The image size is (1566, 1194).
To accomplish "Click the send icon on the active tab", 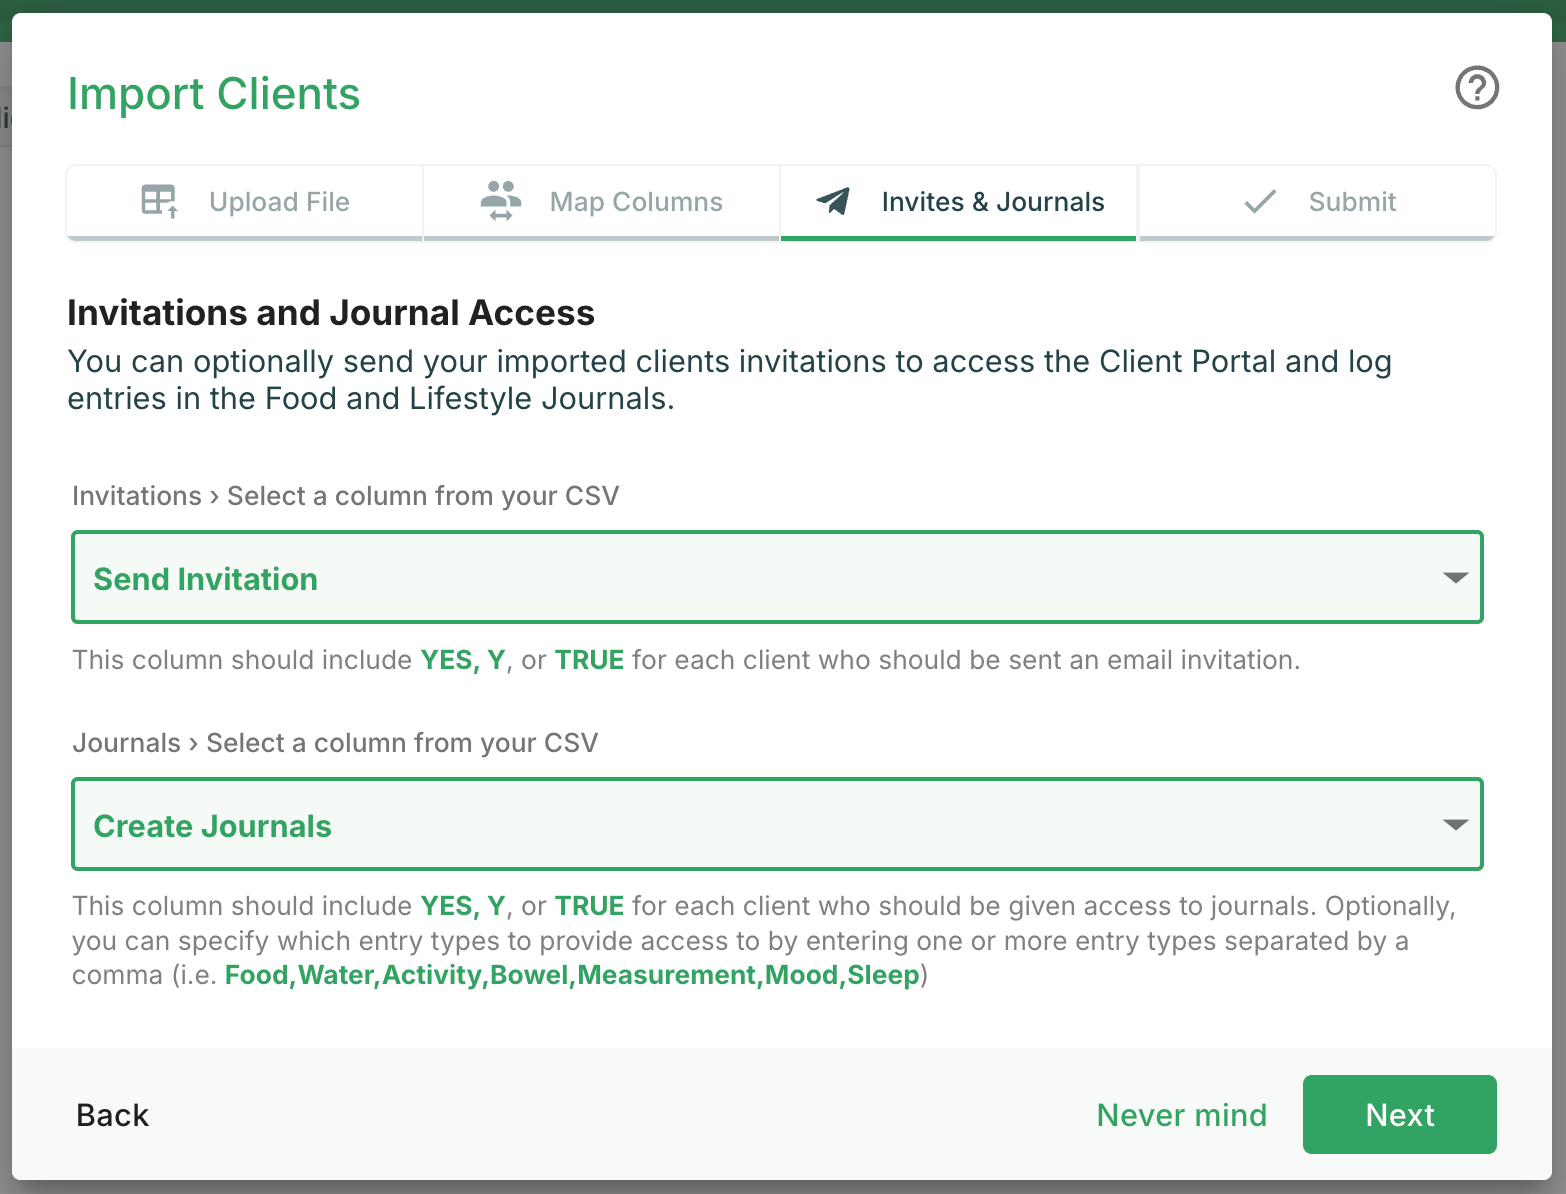I will (x=833, y=201).
